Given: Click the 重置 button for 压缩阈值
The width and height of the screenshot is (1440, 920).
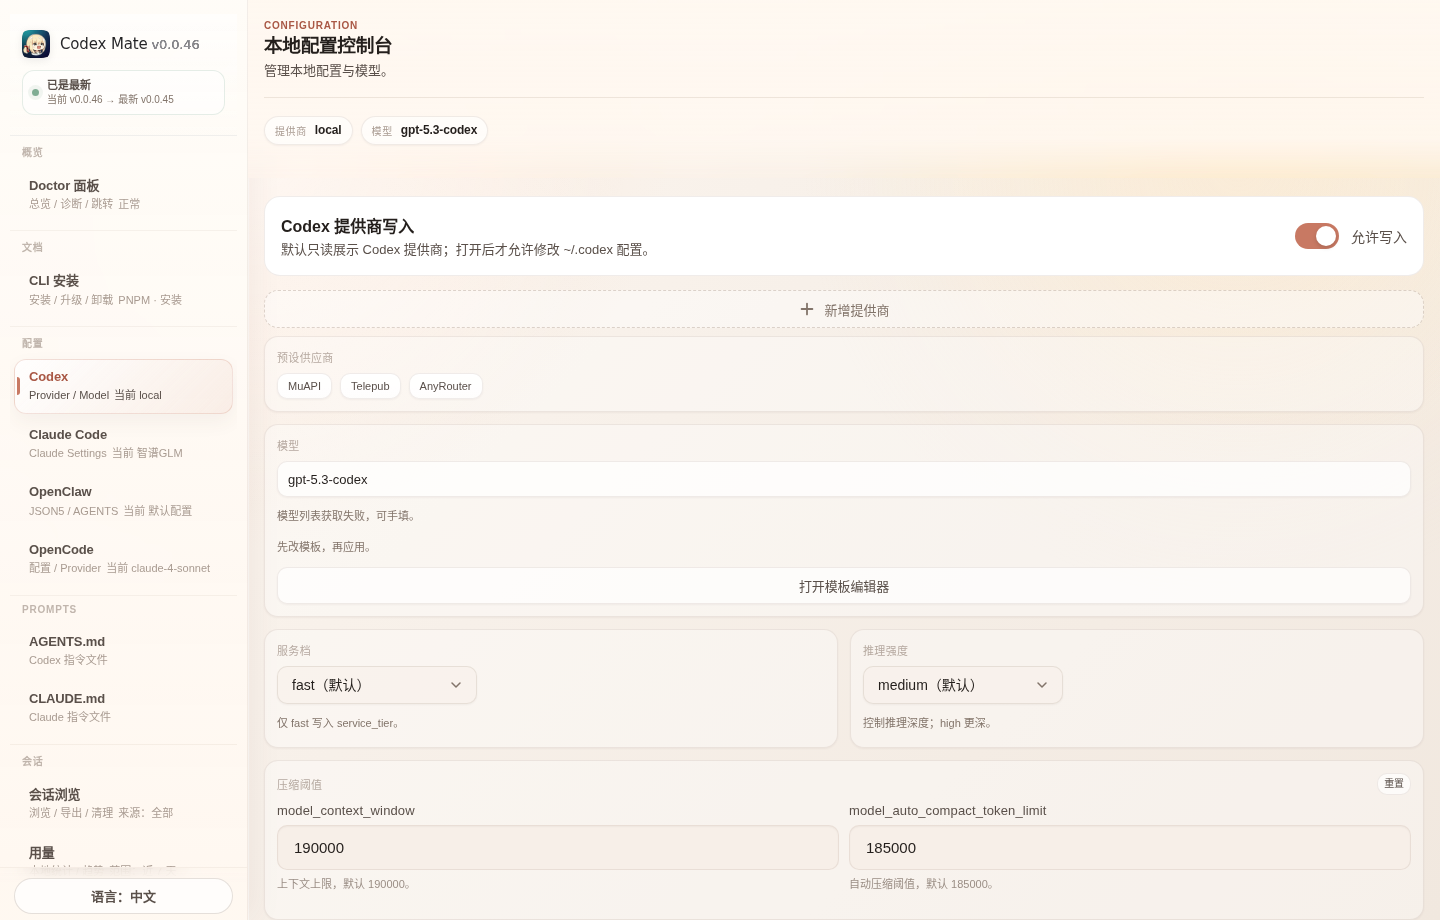Looking at the screenshot, I should point(1394,783).
